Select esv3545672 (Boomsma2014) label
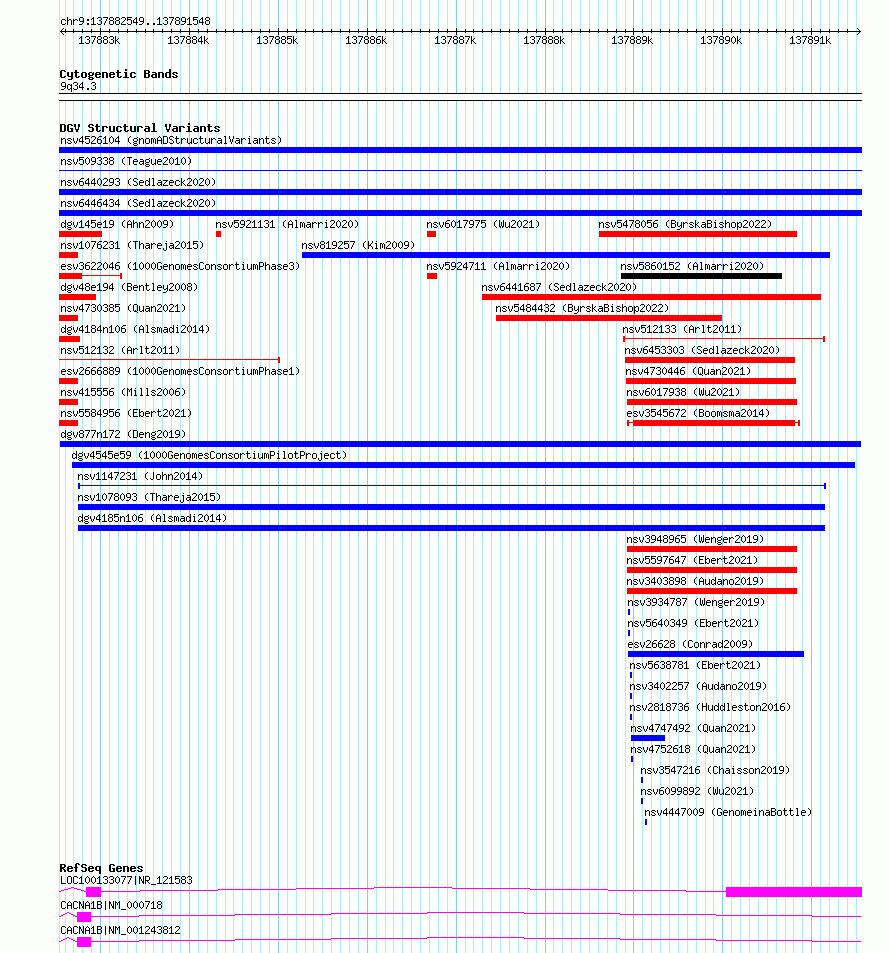The image size is (890, 953). point(699,413)
